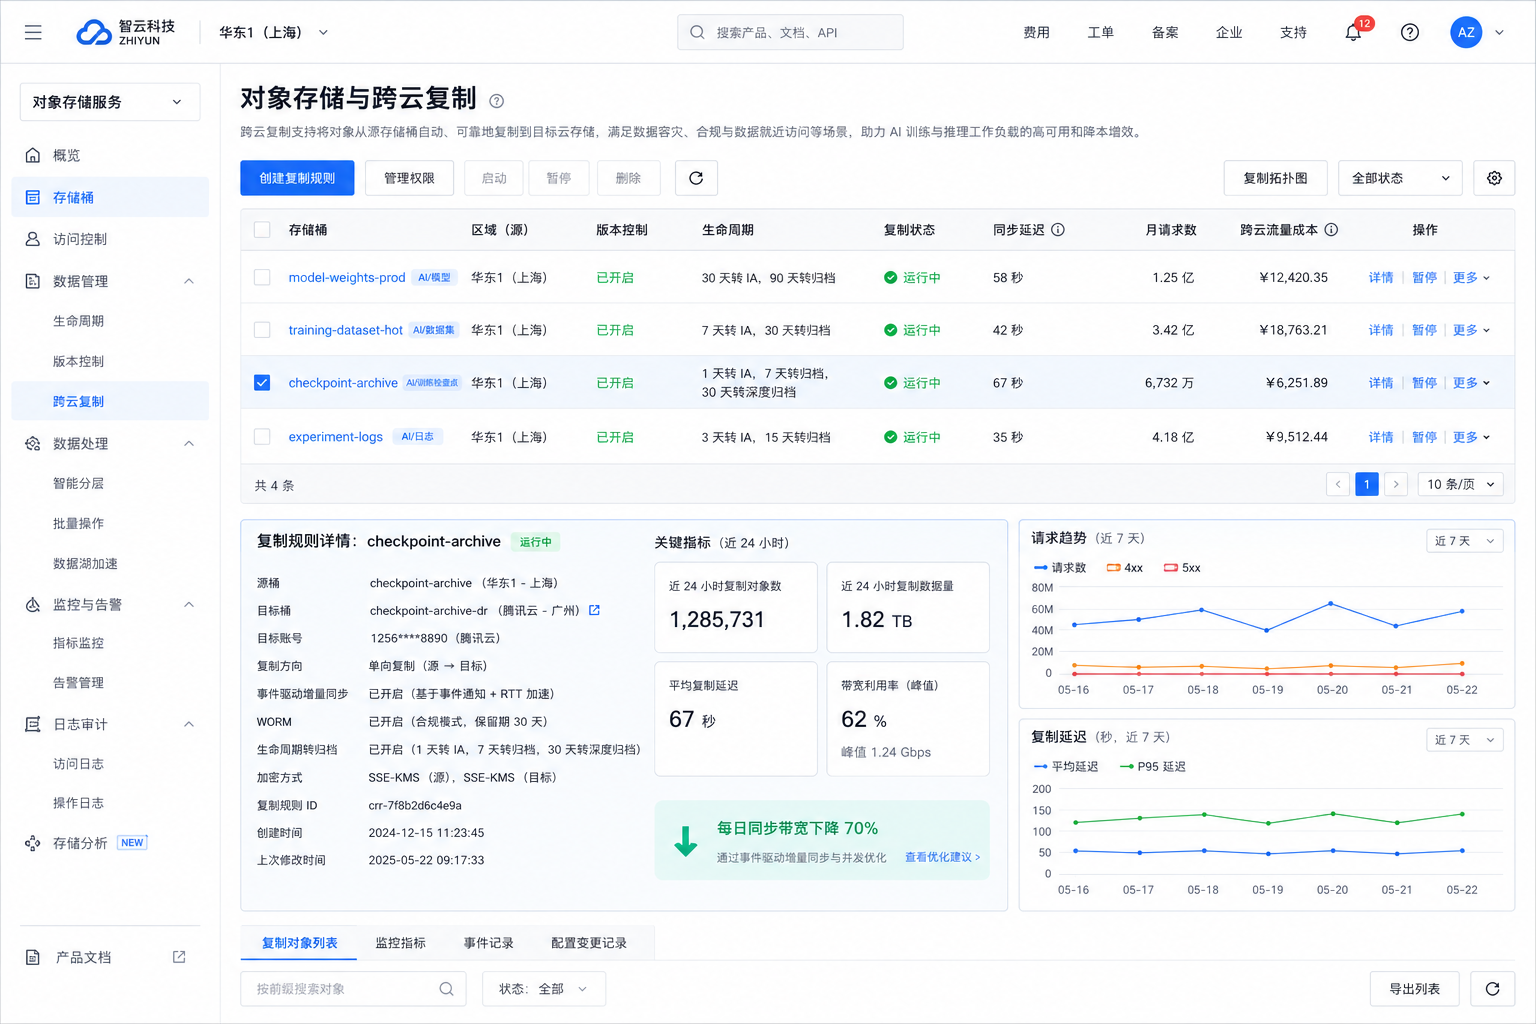The height and width of the screenshot is (1024, 1536).
Task: Uncheck the checkpoint-archive row checkbox
Action: tap(262, 383)
